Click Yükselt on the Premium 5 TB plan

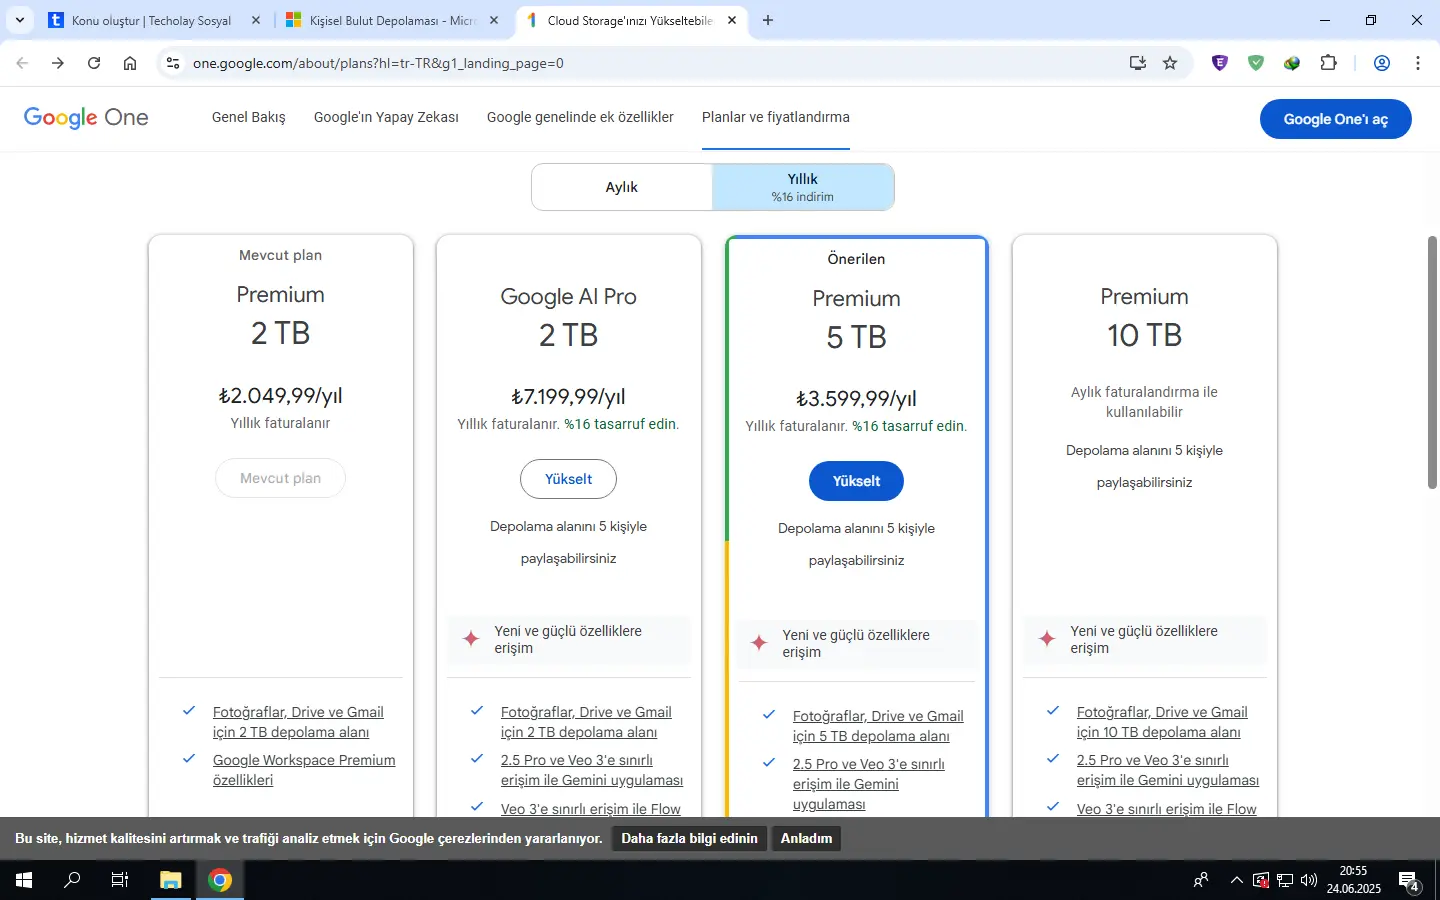pyautogui.click(x=856, y=481)
